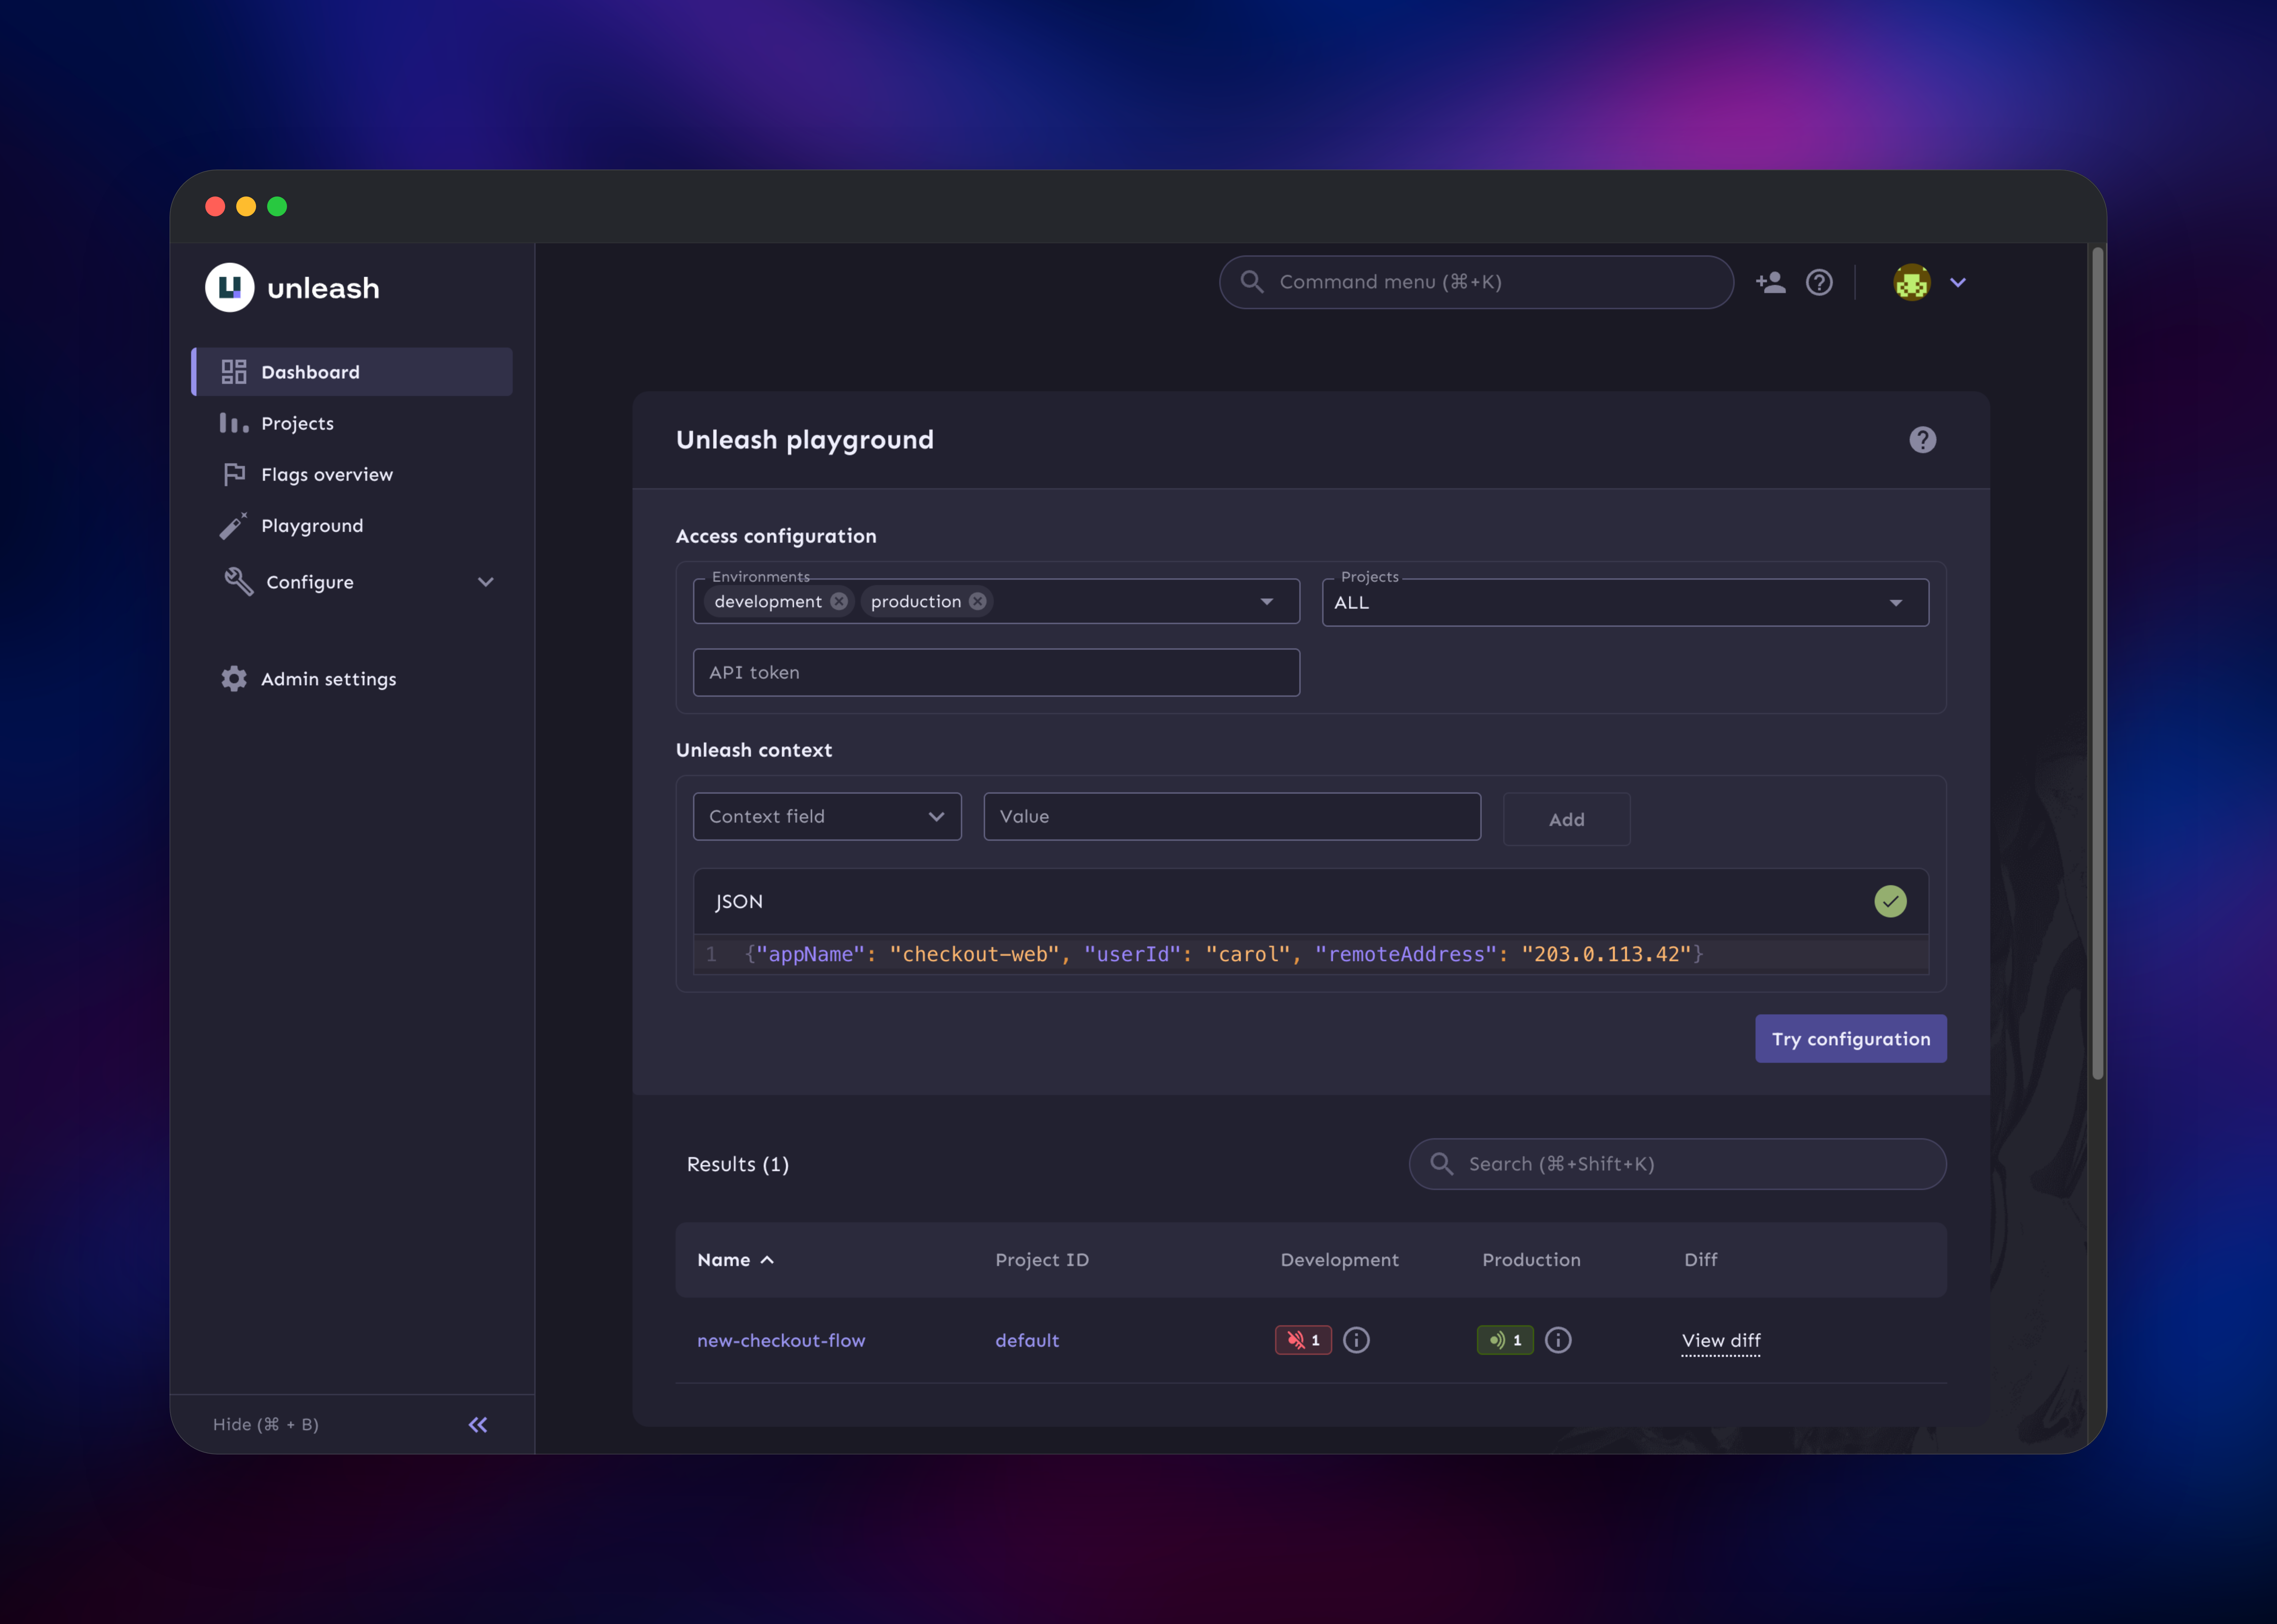This screenshot has height=1624, width=2277.
Task: Click the Command menu magnifier icon
Action: pos(1252,282)
